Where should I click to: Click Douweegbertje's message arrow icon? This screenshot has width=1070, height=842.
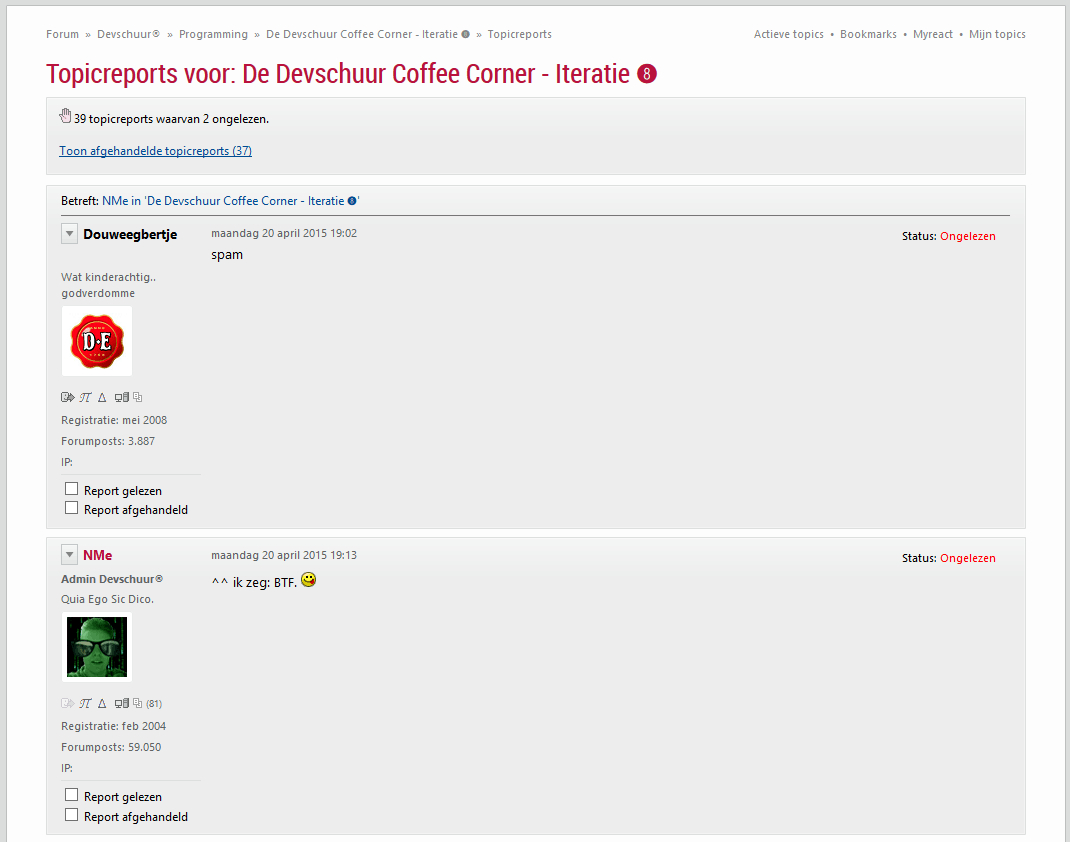click(67, 397)
